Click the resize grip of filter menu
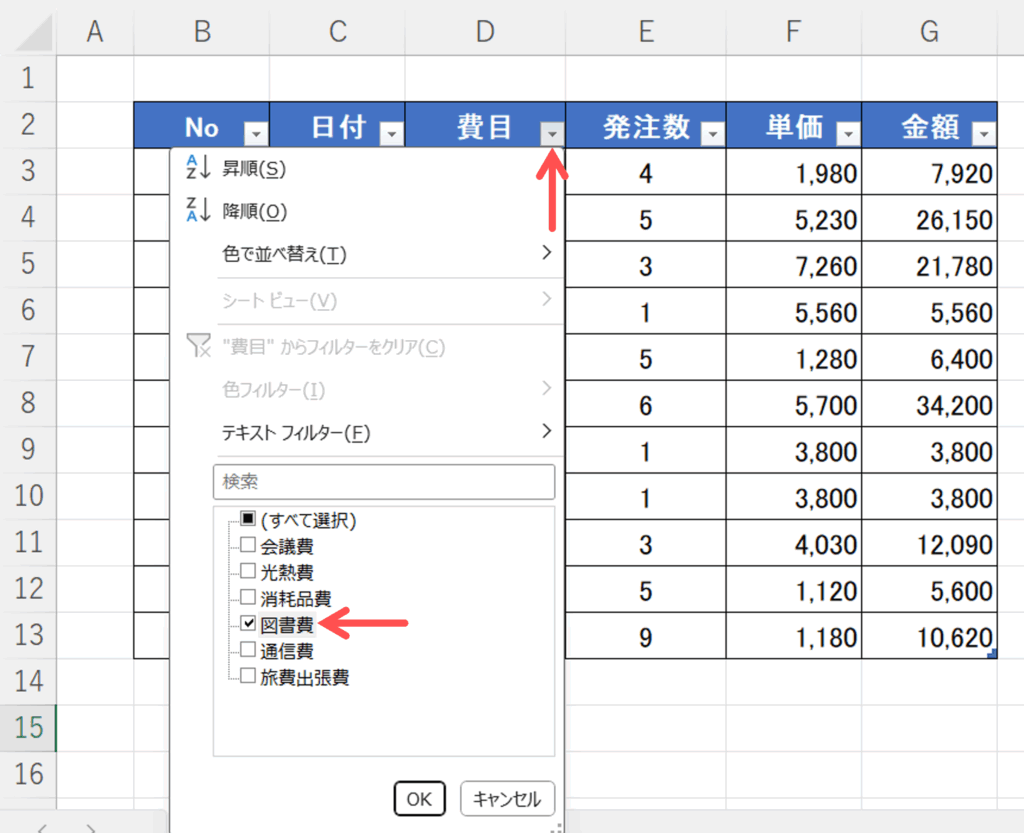The image size is (1024, 833). click(556, 826)
